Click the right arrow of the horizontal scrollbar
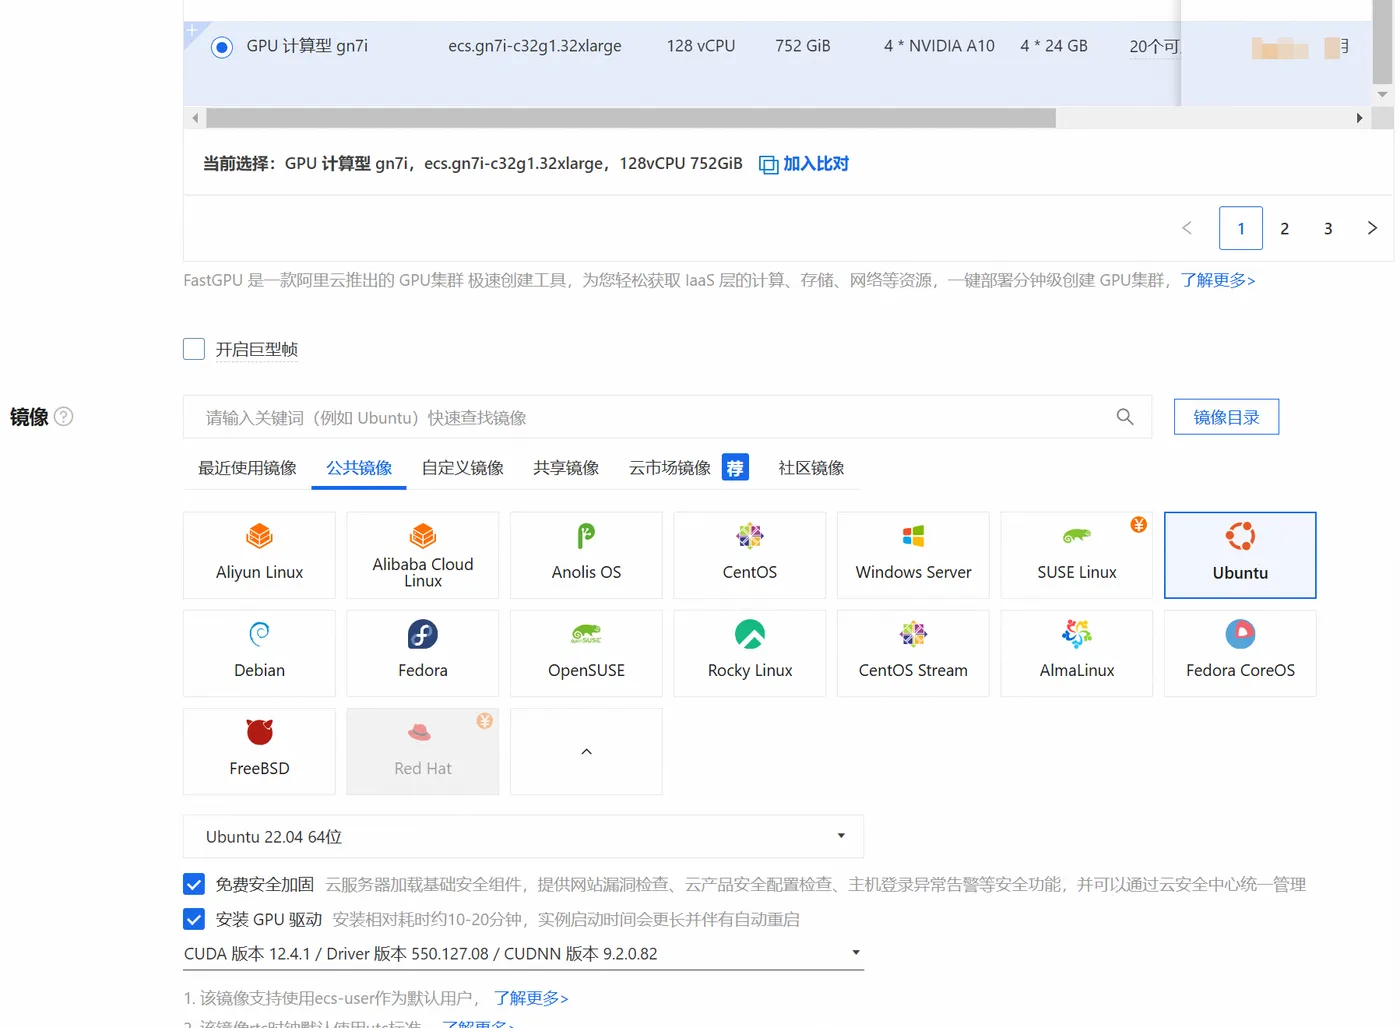 [1359, 118]
